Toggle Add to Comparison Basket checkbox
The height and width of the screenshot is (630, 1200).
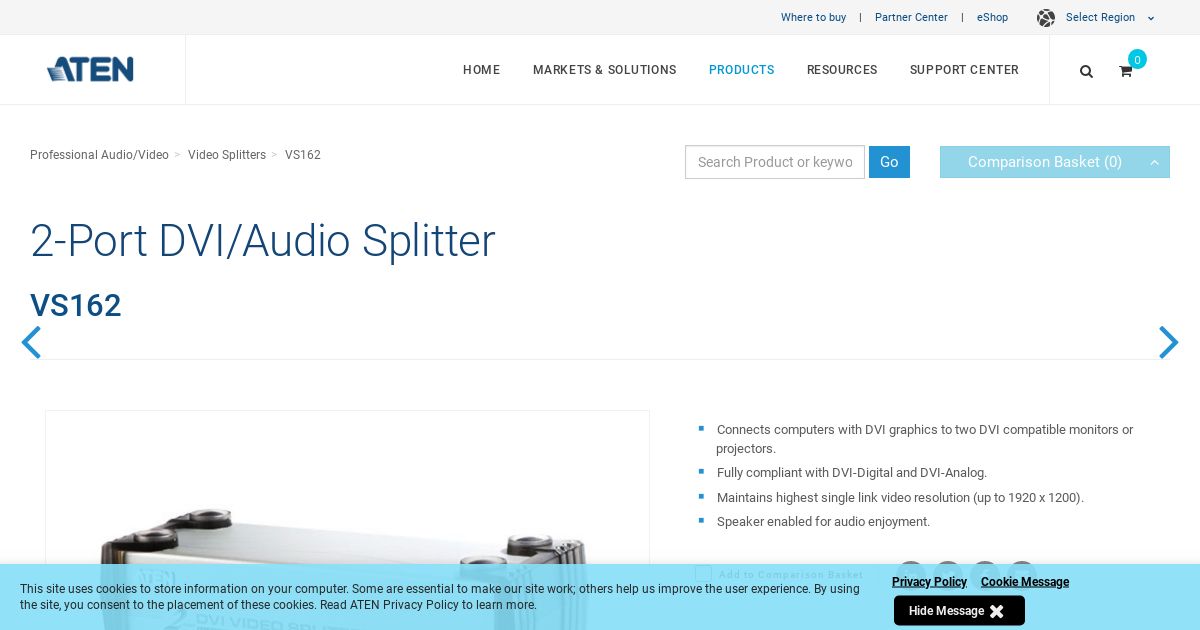tap(704, 574)
